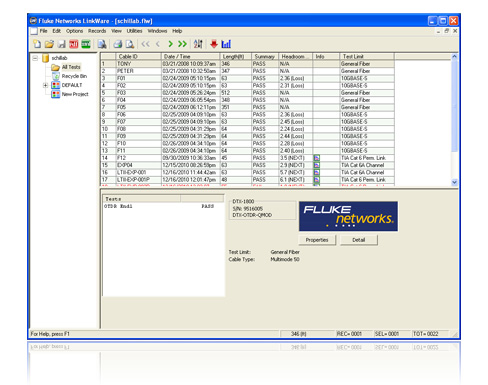This screenshot has width=488, height=385.
Task: Select the F12 record row
Action: [x=247, y=158]
